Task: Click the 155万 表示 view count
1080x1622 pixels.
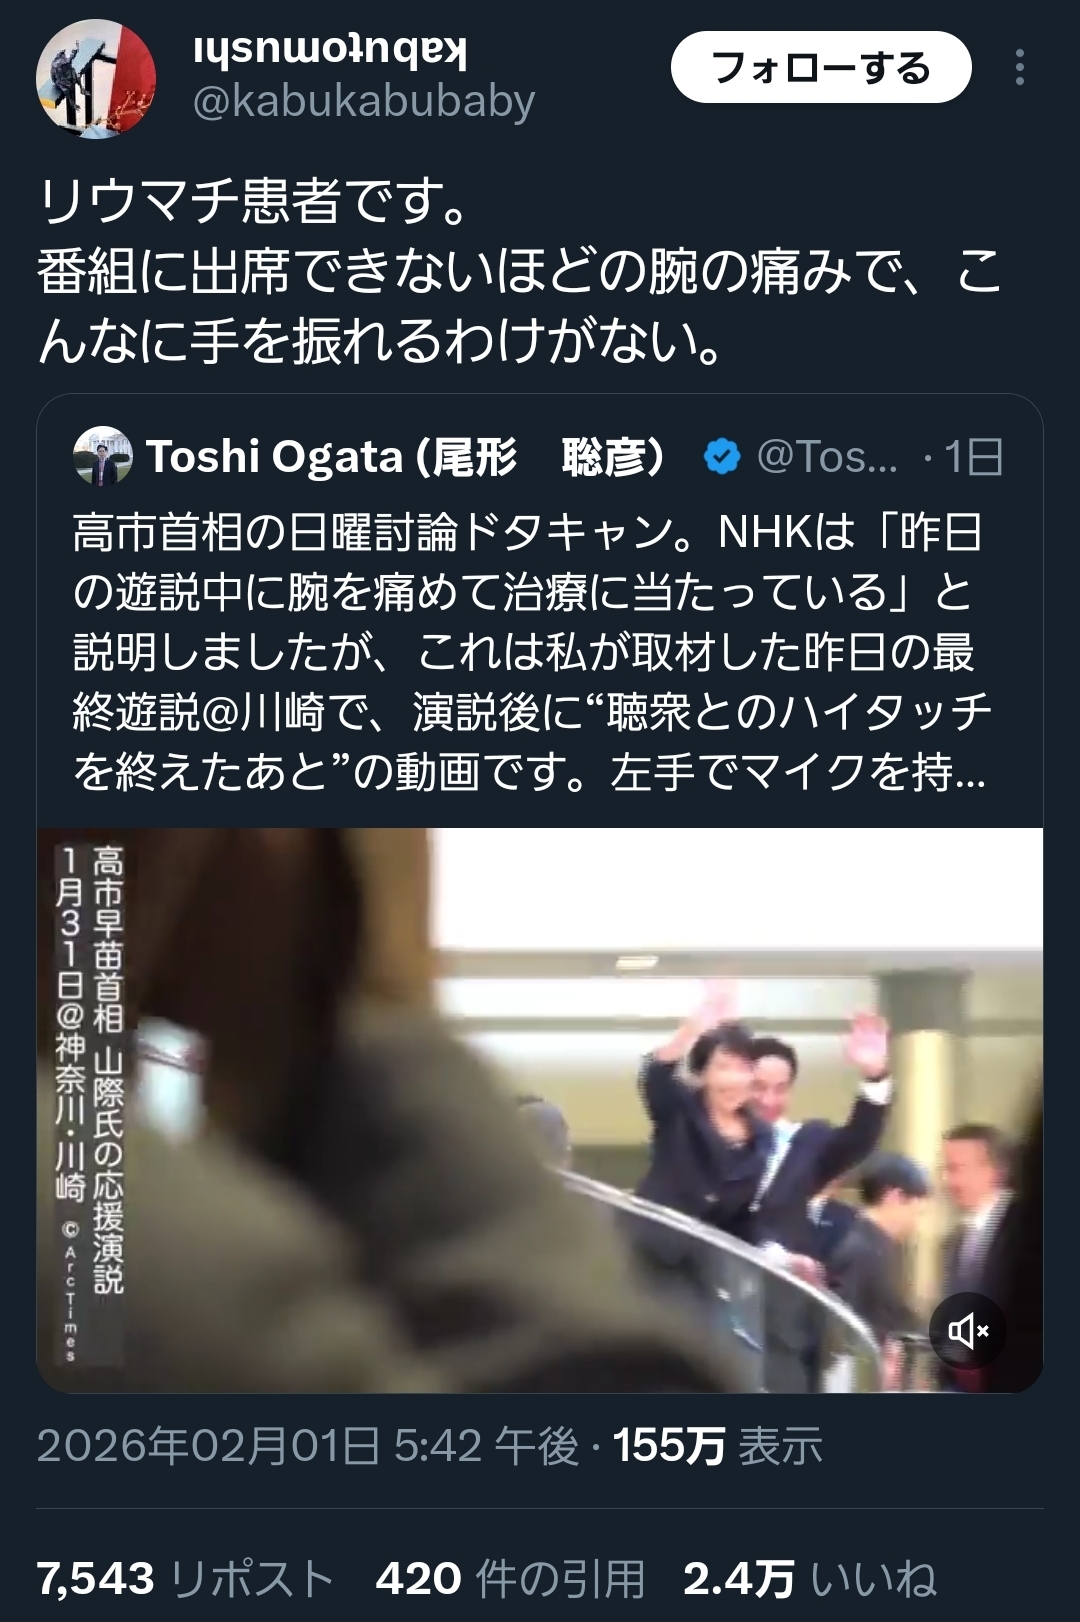Action: point(718,1446)
